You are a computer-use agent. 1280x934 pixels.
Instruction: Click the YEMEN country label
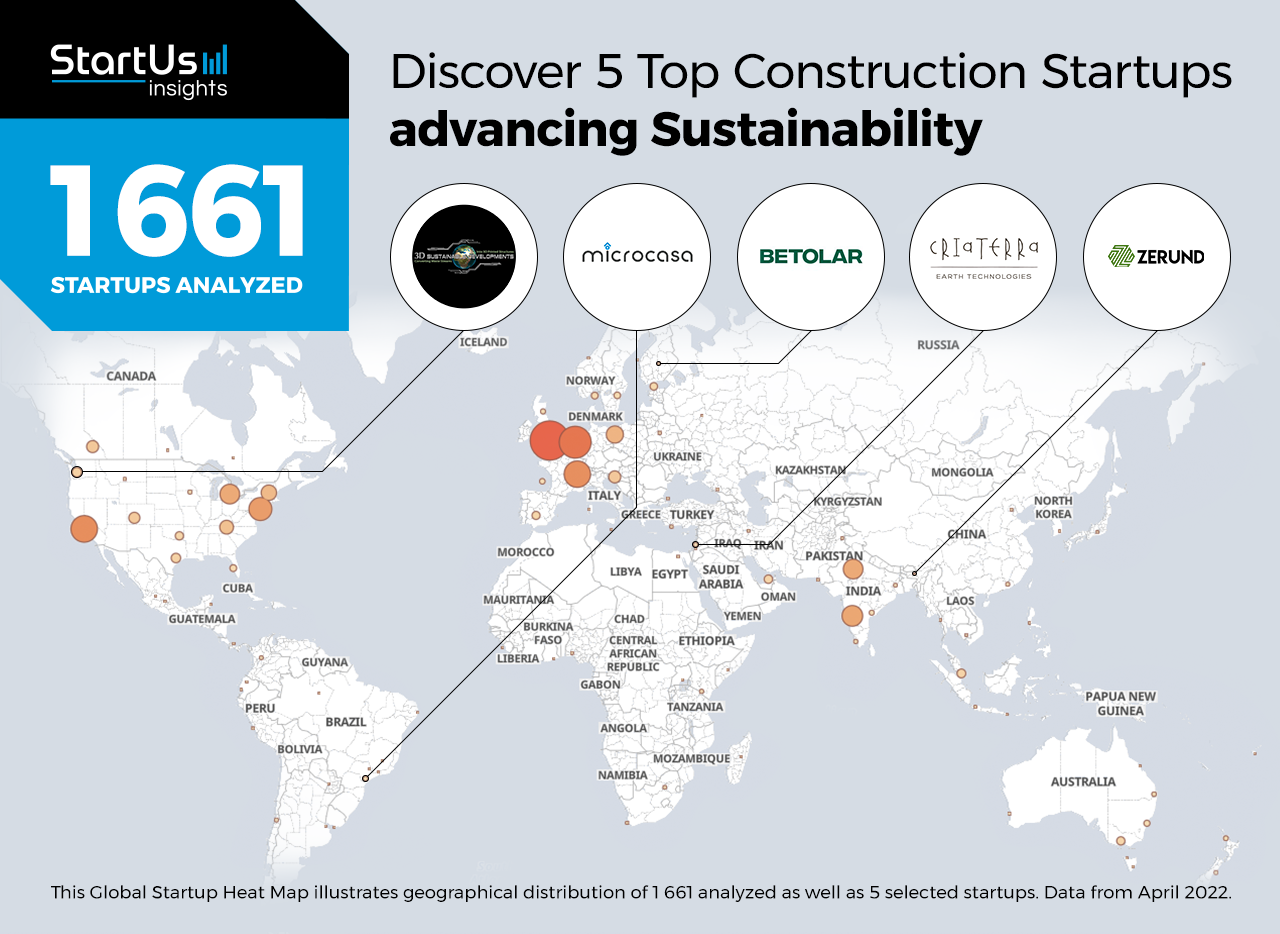click(742, 617)
